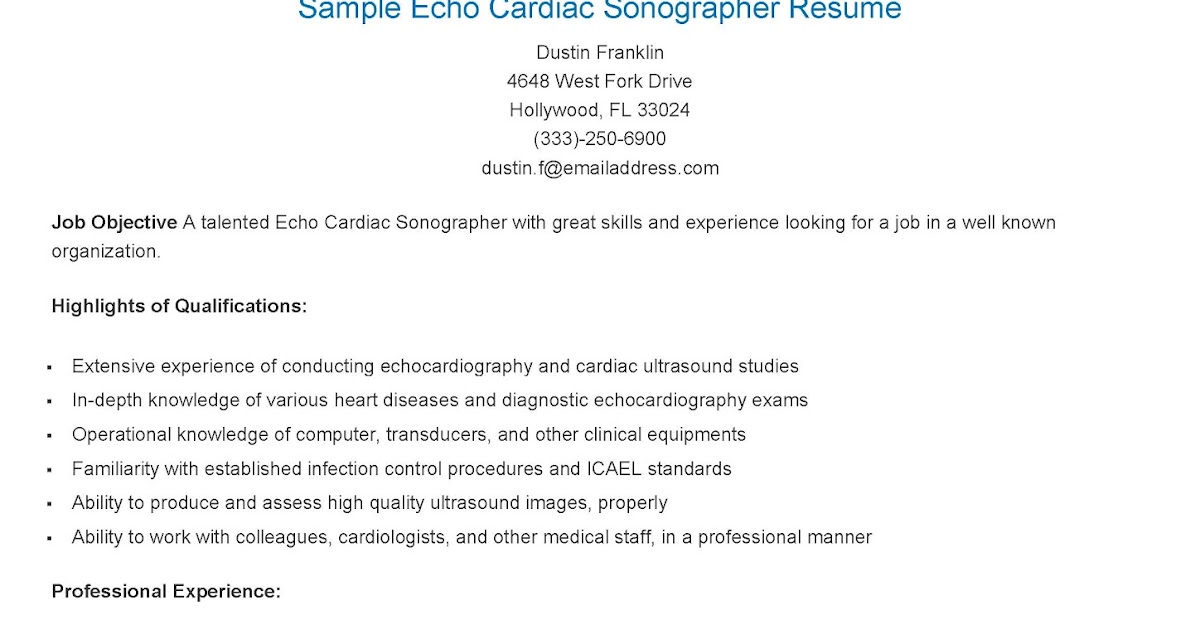Screen dimensions: 1200x630
Task: Click the Job Objective heading
Action: [114, 222]
